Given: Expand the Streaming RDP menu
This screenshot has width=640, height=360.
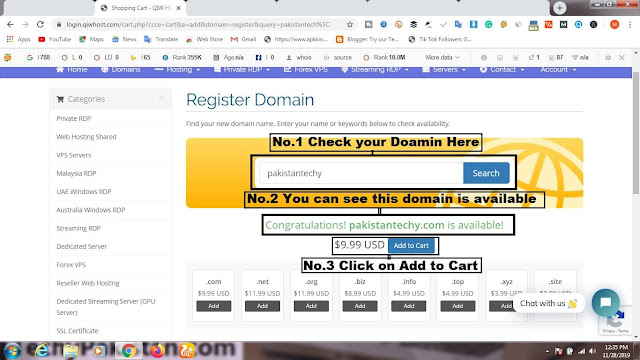Looking at the screenshot, I should click(375, 69).
